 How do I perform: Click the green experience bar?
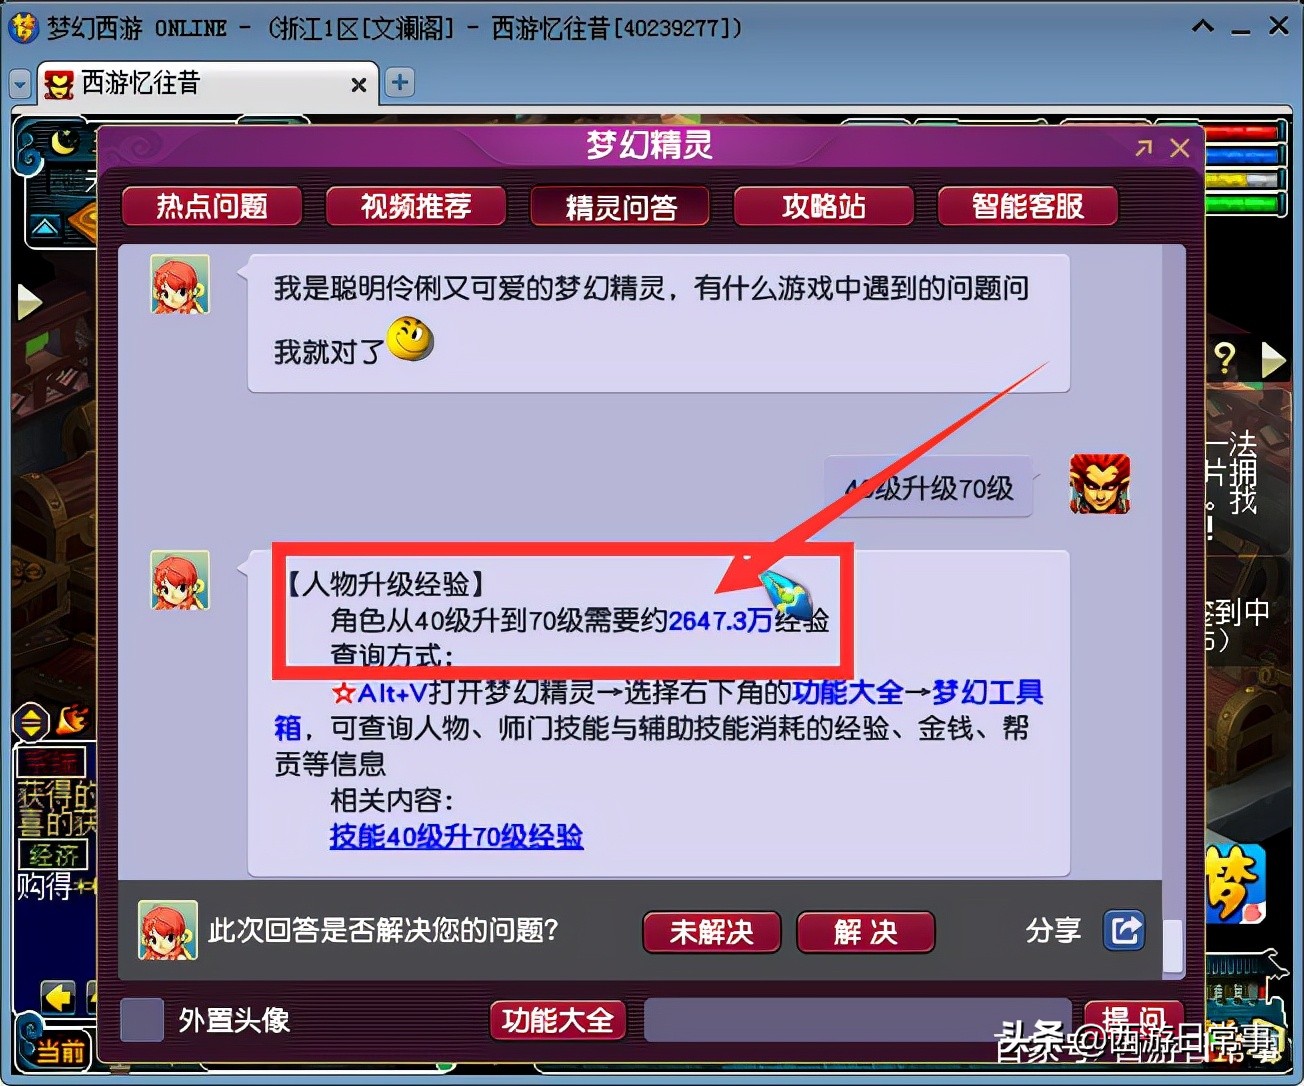[1244, 204]
